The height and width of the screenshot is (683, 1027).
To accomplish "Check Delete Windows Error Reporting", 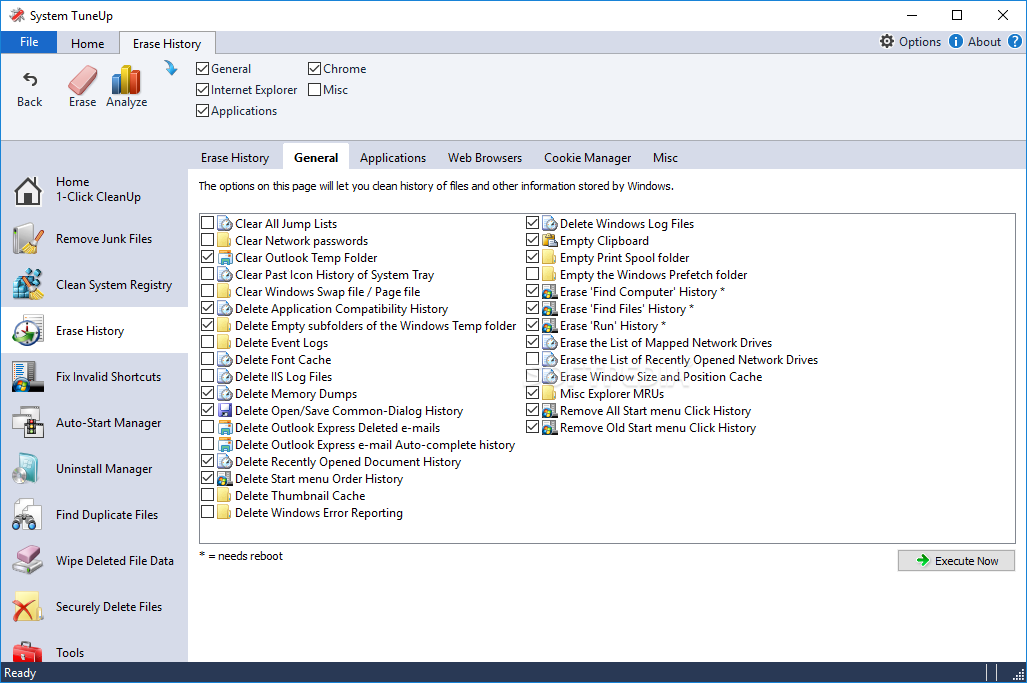I will [208, 512].
